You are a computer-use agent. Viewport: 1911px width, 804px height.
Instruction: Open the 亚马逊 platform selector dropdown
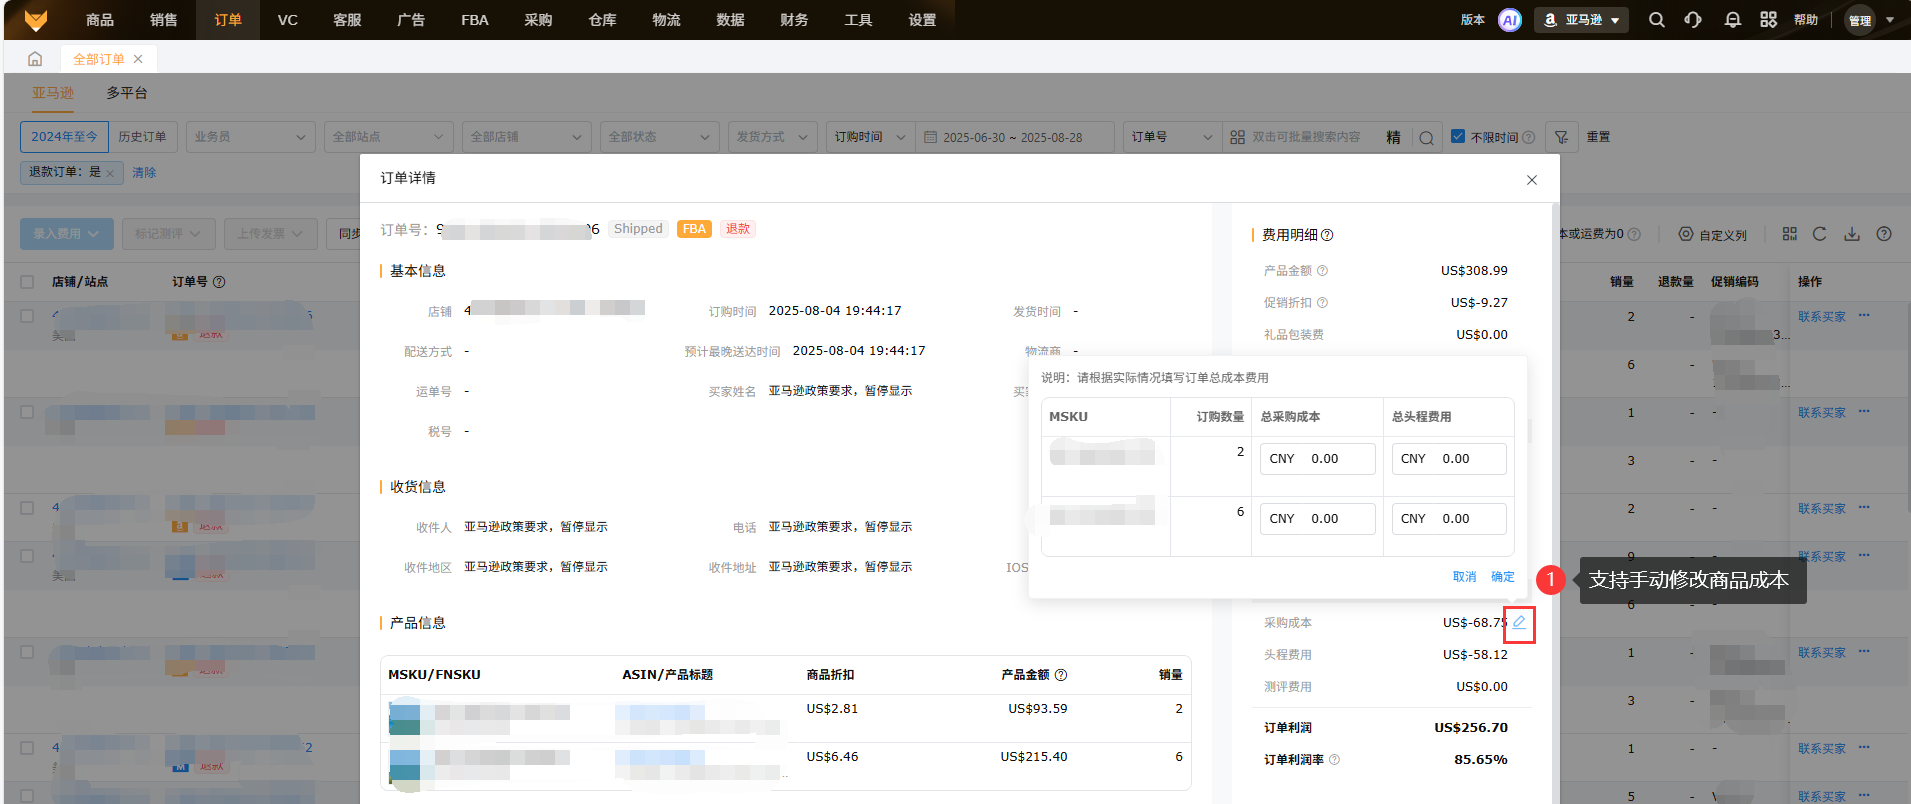(x=1581, y=20)
